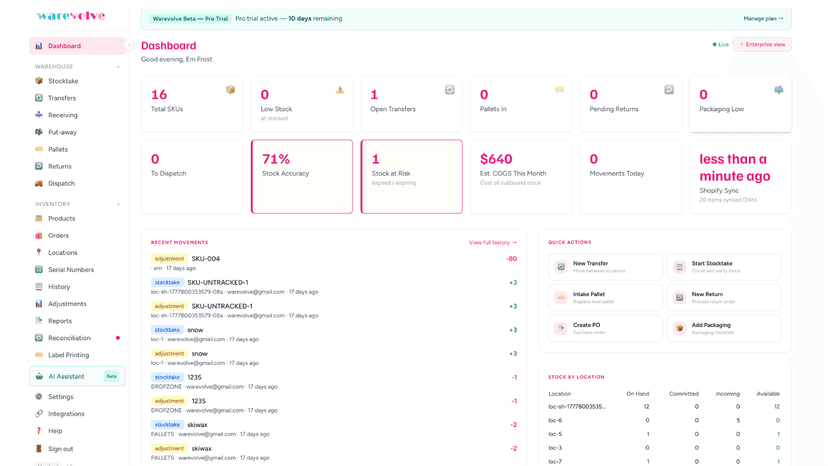Screen dimensions: 828x466
Task: Click the Products icon in sidebar
Action: [x=39, y=218]
